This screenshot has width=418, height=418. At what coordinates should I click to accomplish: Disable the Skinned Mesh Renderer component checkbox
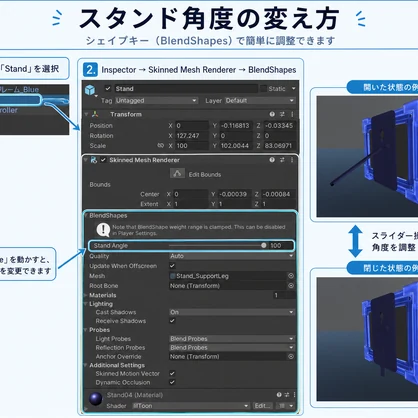(103, 160)
